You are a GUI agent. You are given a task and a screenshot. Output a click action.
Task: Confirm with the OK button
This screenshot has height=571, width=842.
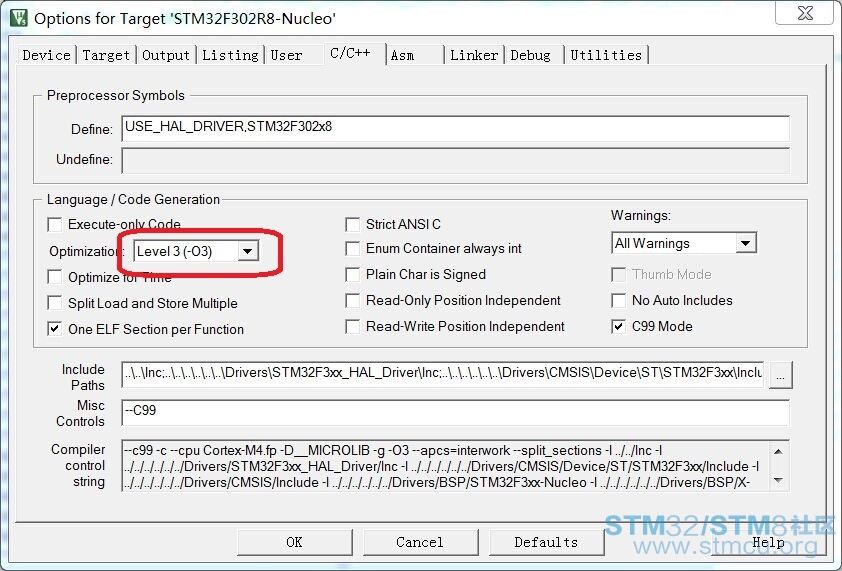pos(294,542)
